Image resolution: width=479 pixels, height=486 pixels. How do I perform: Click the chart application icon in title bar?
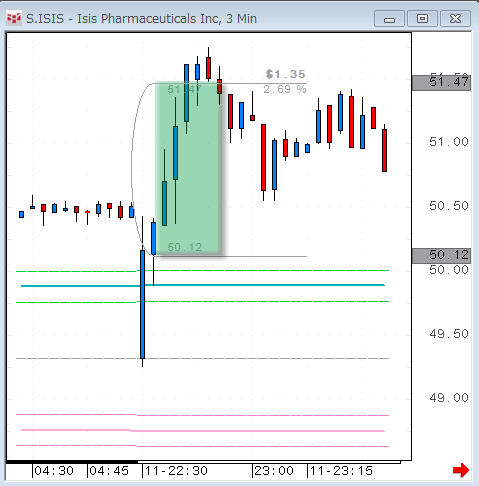pyautogui.click(x=14, y=18)
